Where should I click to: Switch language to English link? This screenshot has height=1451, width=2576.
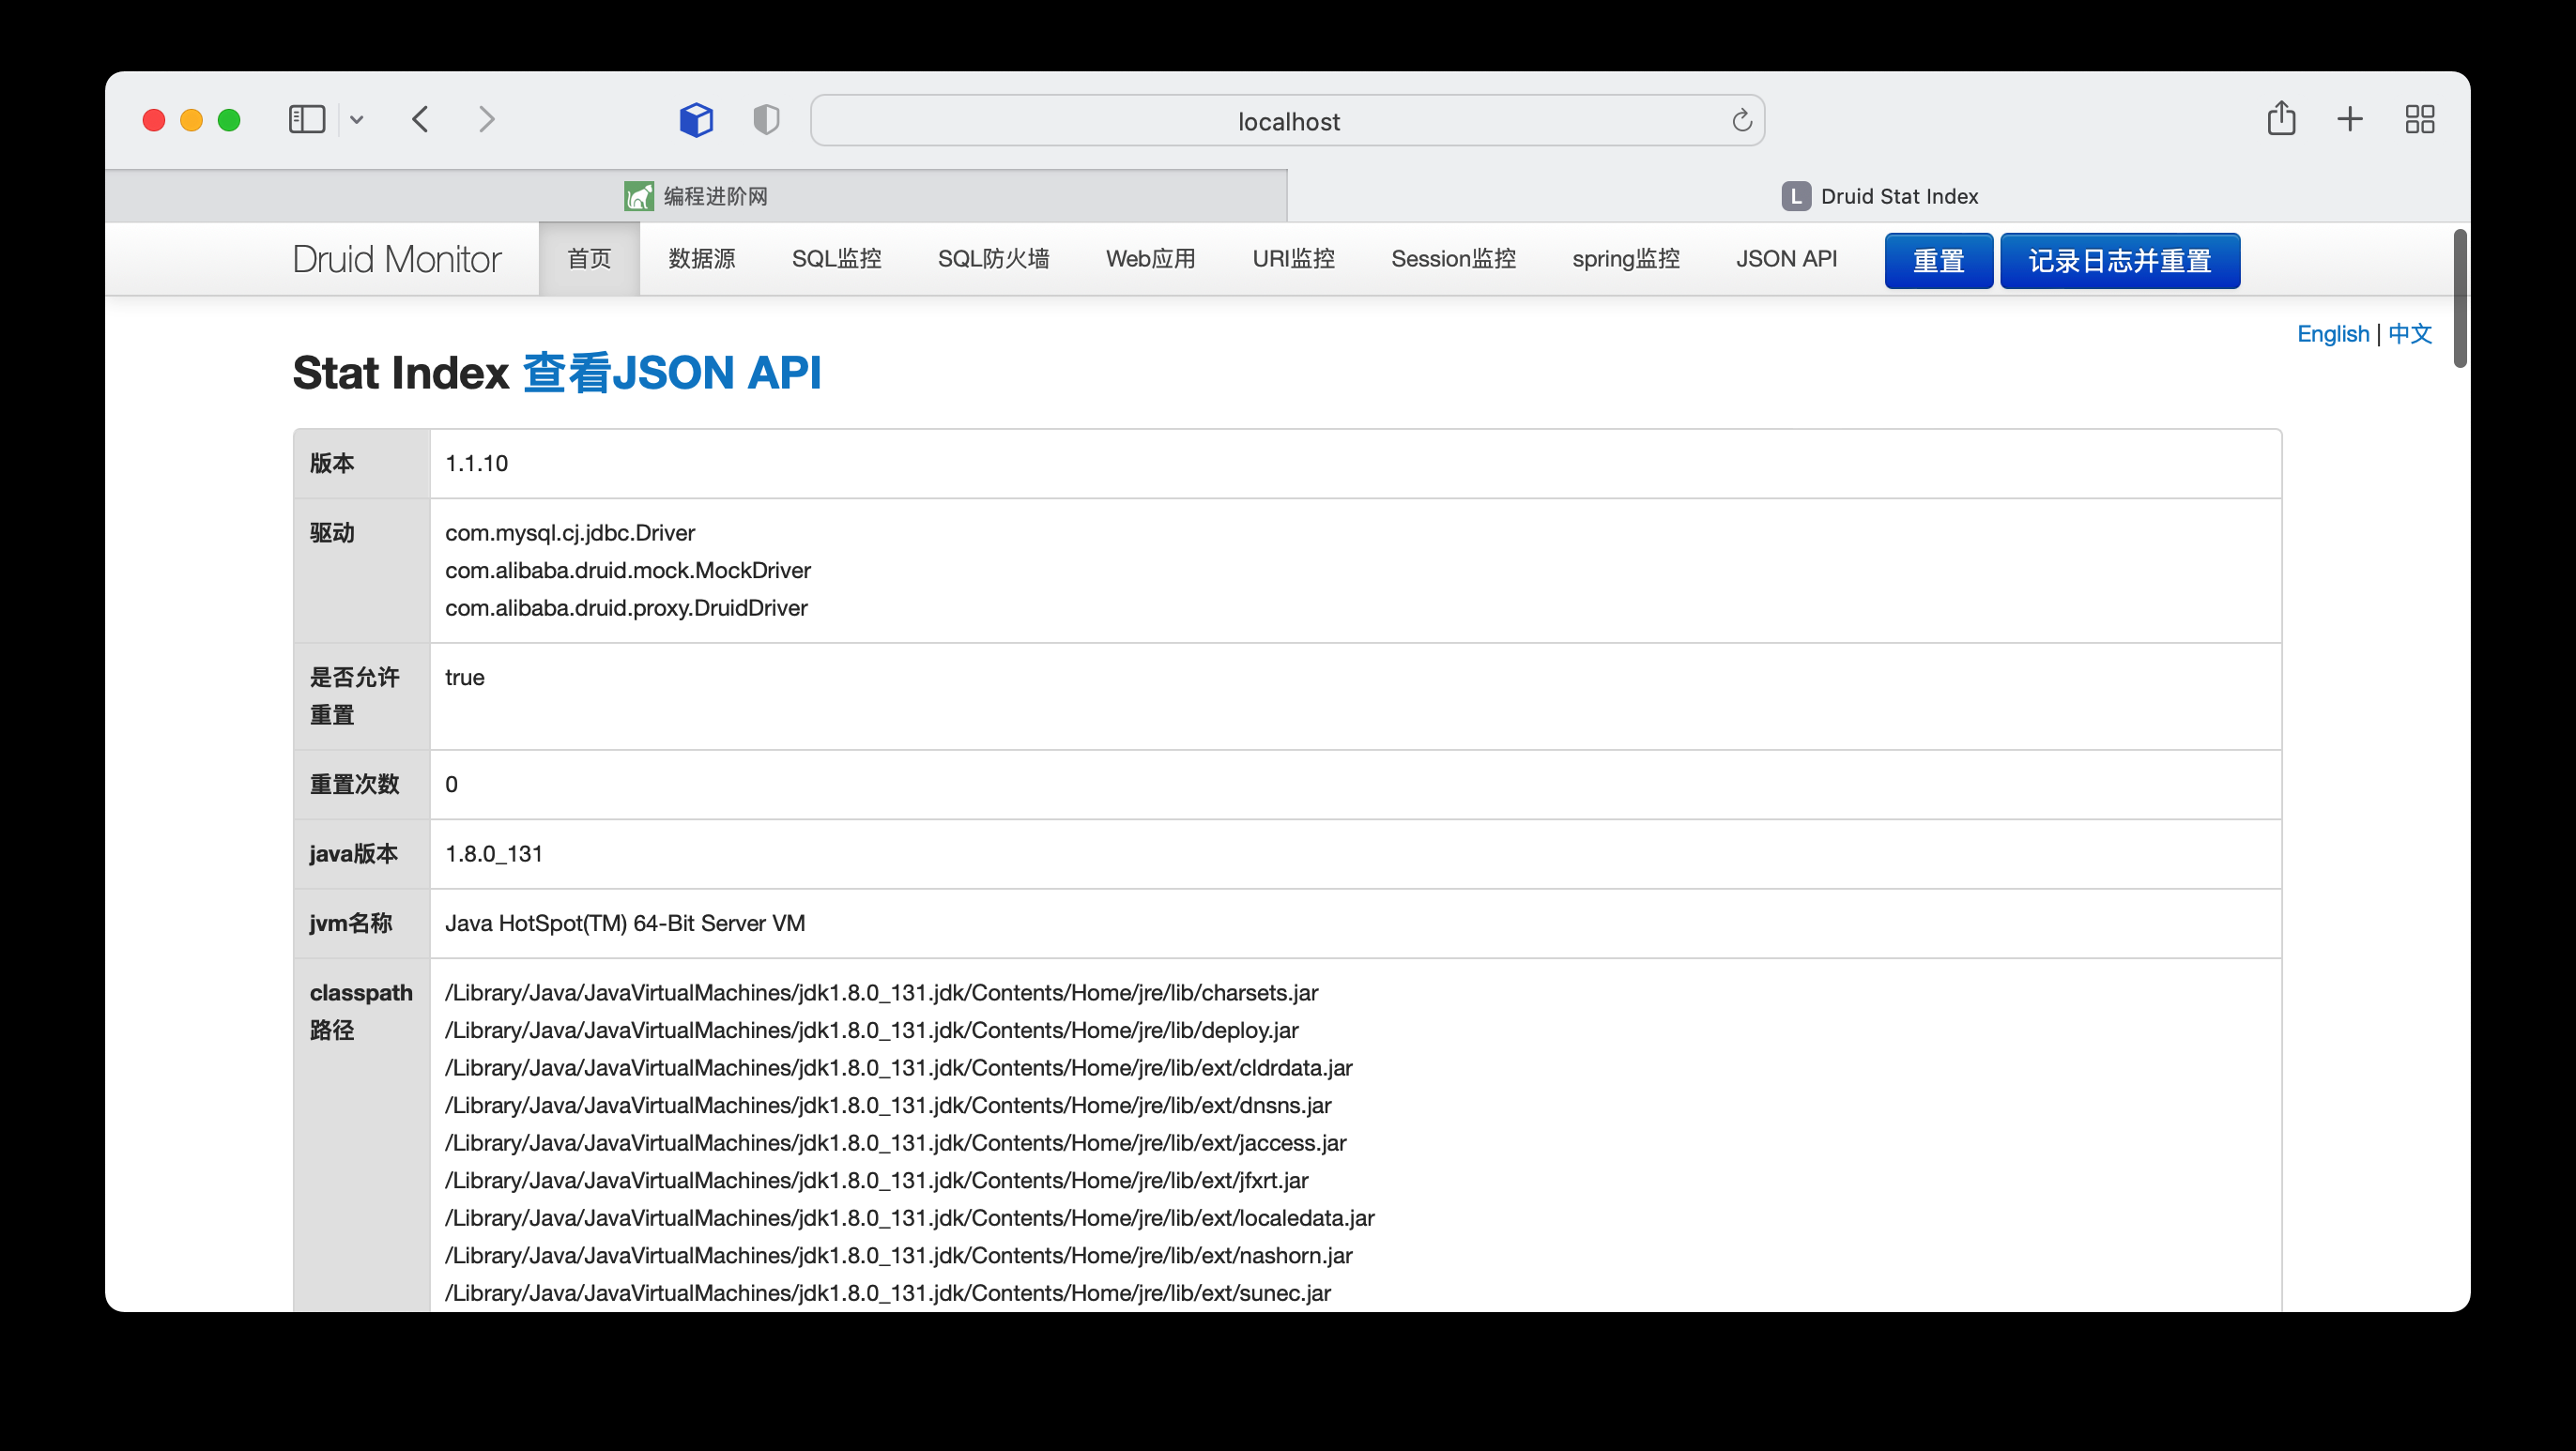coord(2332,334)
